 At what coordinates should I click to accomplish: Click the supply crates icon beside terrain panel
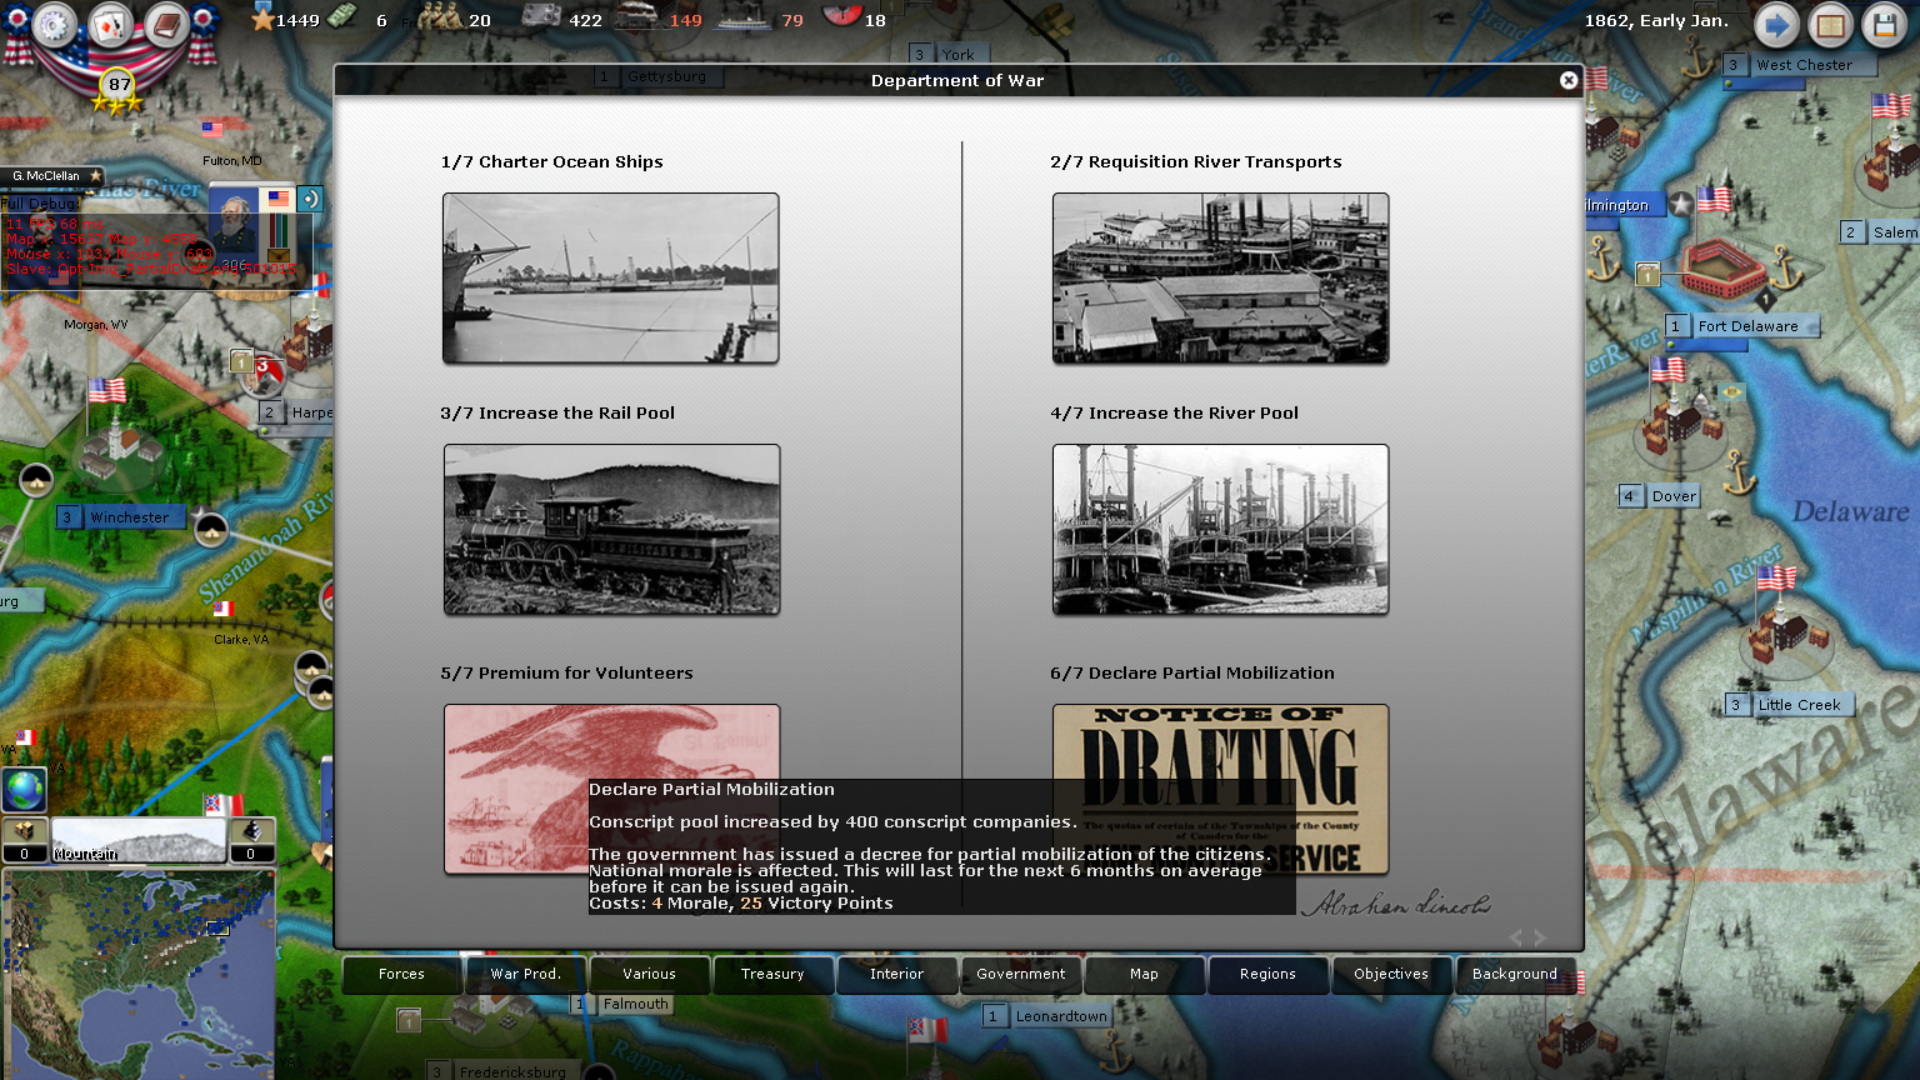[x=24, y=839]
